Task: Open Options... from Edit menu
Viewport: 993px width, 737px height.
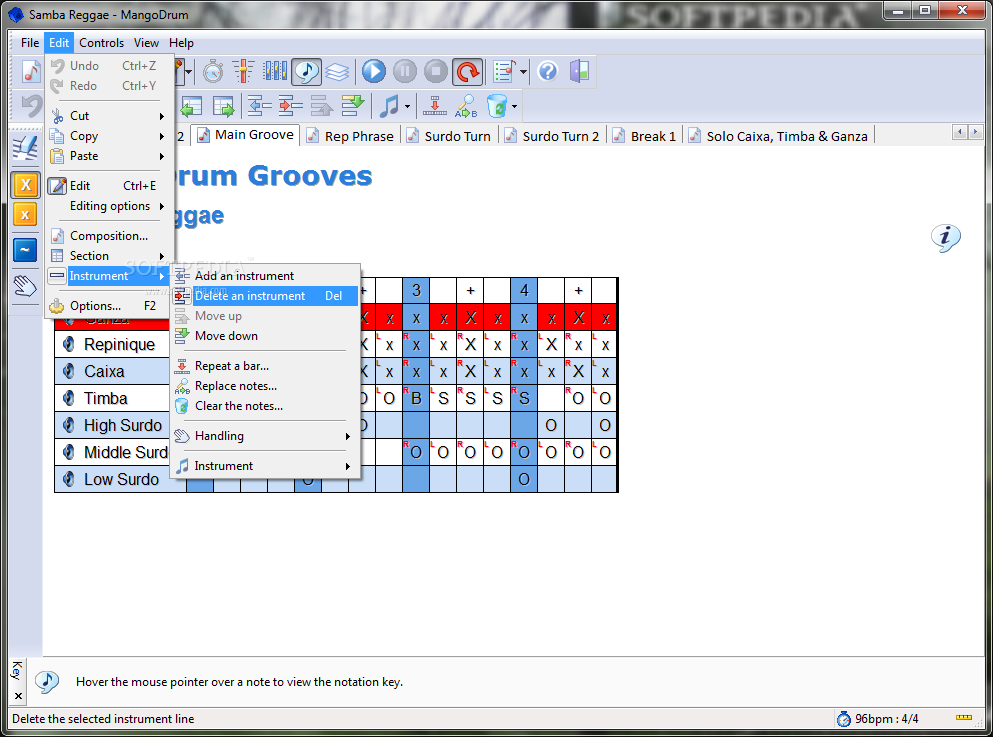Action: pyautogui.click(x=108, y=306)
